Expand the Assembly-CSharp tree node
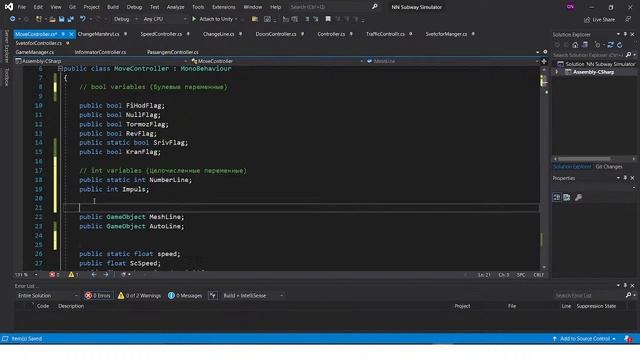 pyautogui.click(x=557, y=72)
